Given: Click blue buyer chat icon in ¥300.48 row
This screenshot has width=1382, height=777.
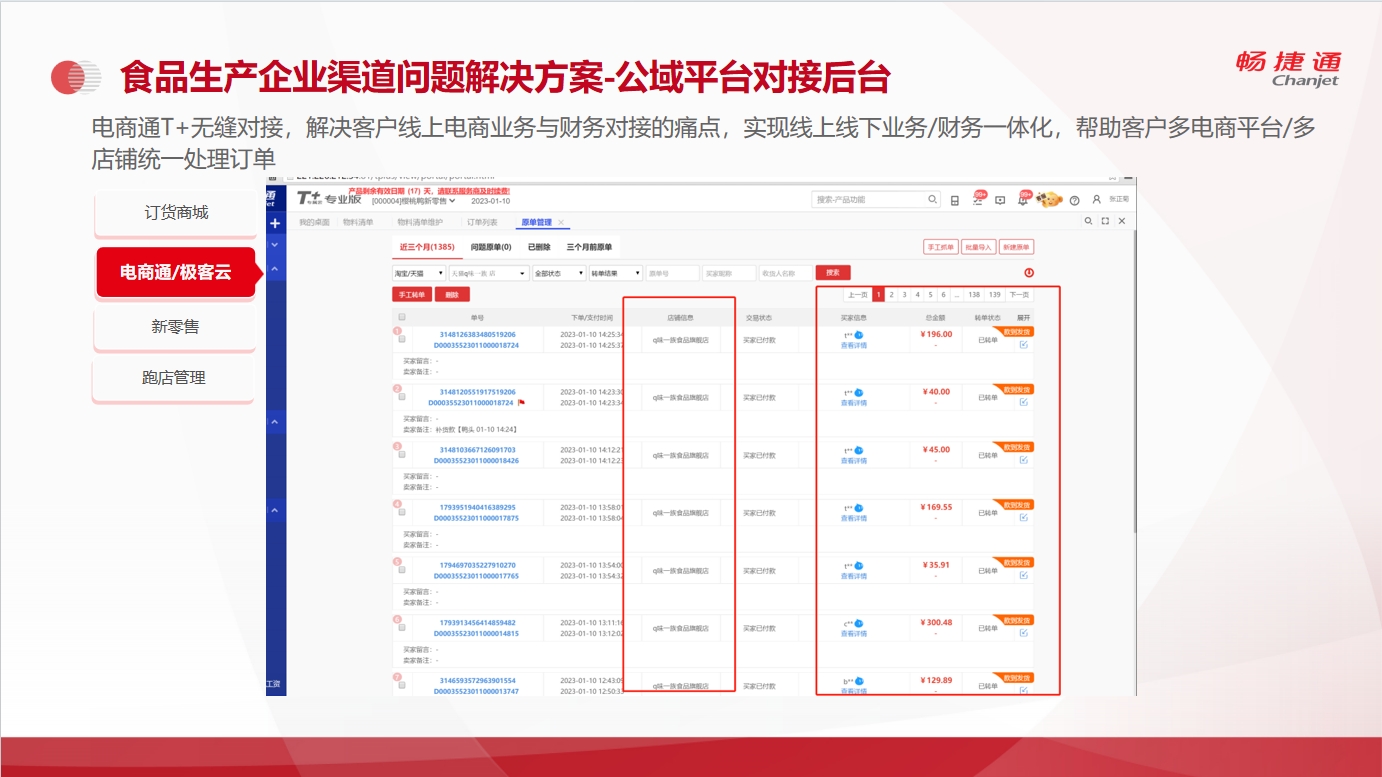Looking at the screenshot, I should (859, 623).
